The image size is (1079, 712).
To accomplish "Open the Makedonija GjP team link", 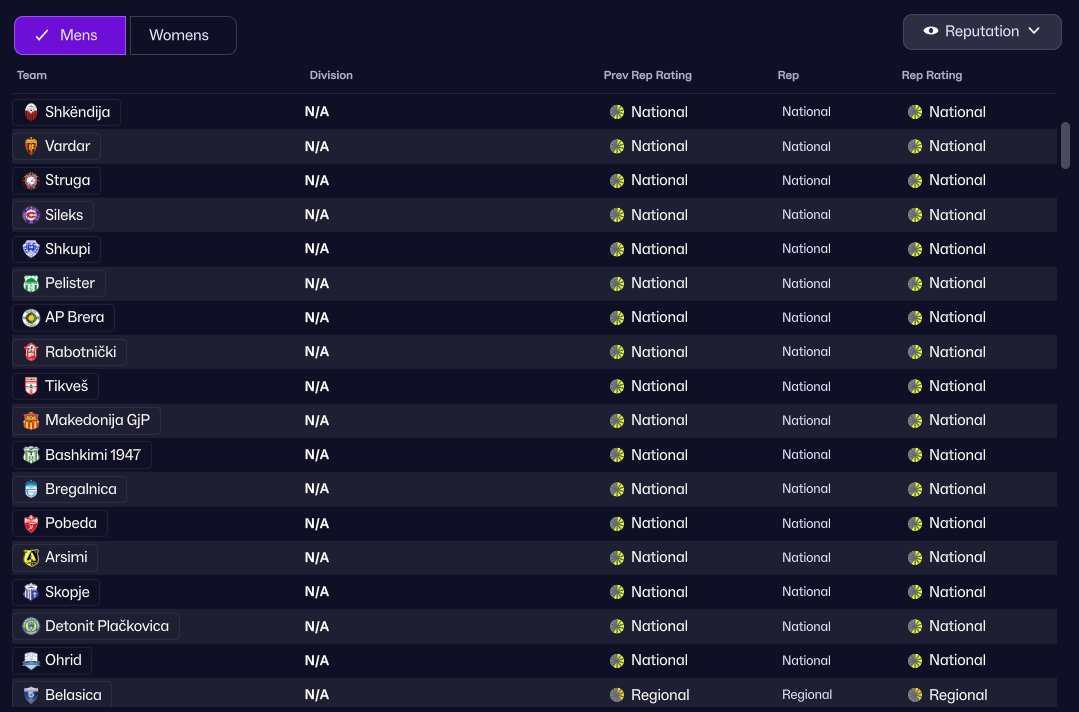I will tap(86, 420).
